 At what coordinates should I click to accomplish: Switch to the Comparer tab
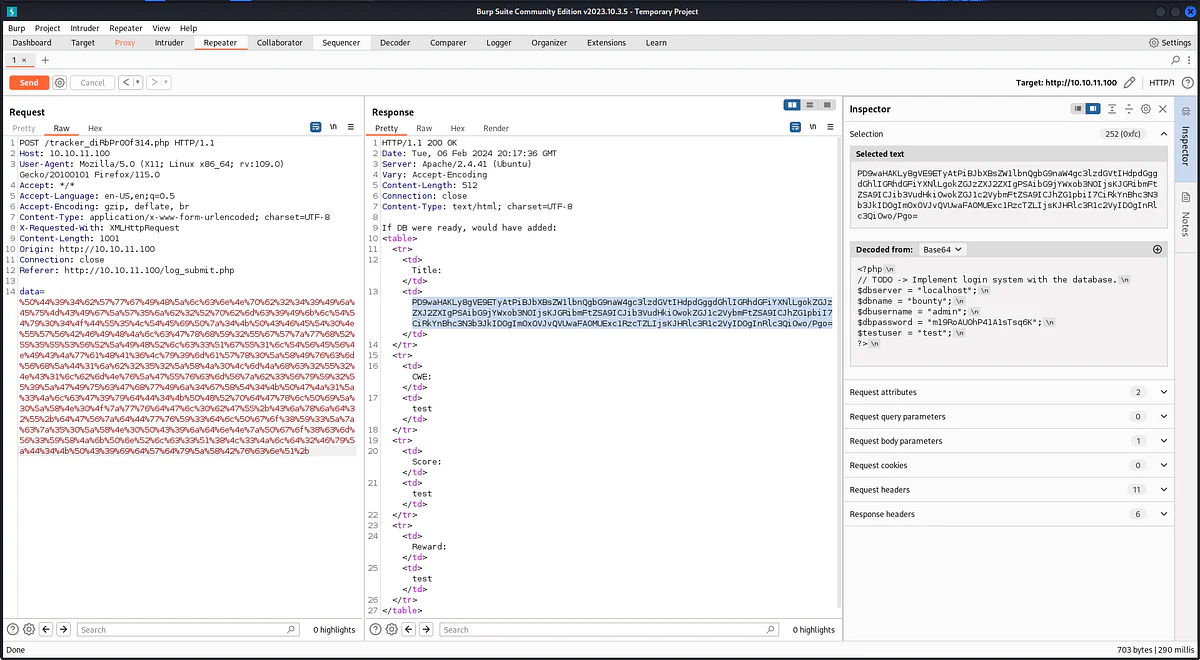click(448, 43)
